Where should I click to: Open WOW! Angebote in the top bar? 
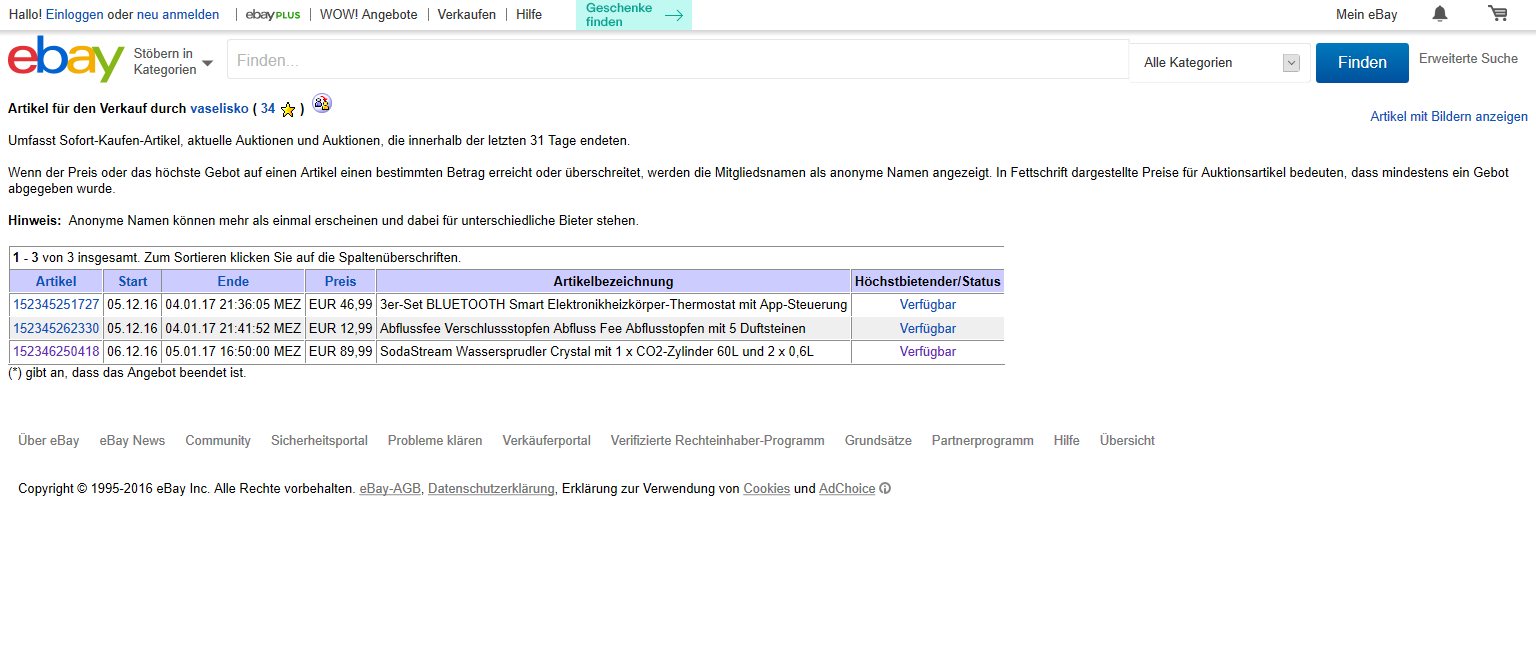369,14
